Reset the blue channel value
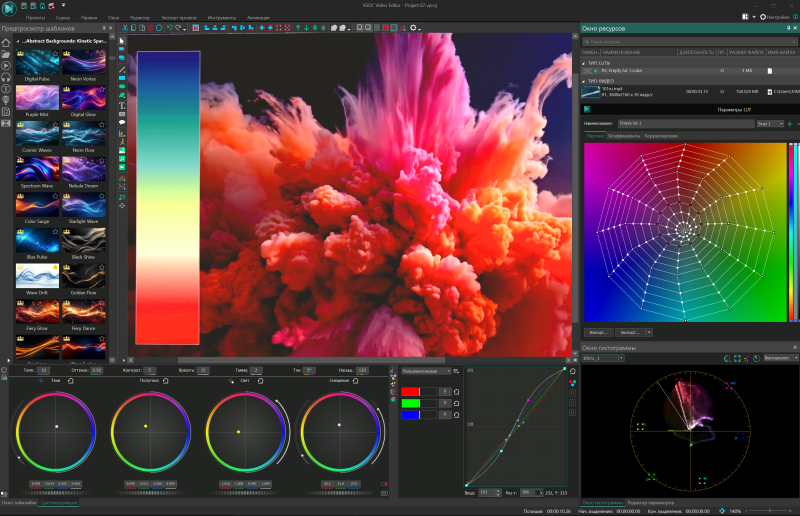Image resolution: width=800 pixels, height=516 pixels. pyautogui.click(x=456, y=415)
